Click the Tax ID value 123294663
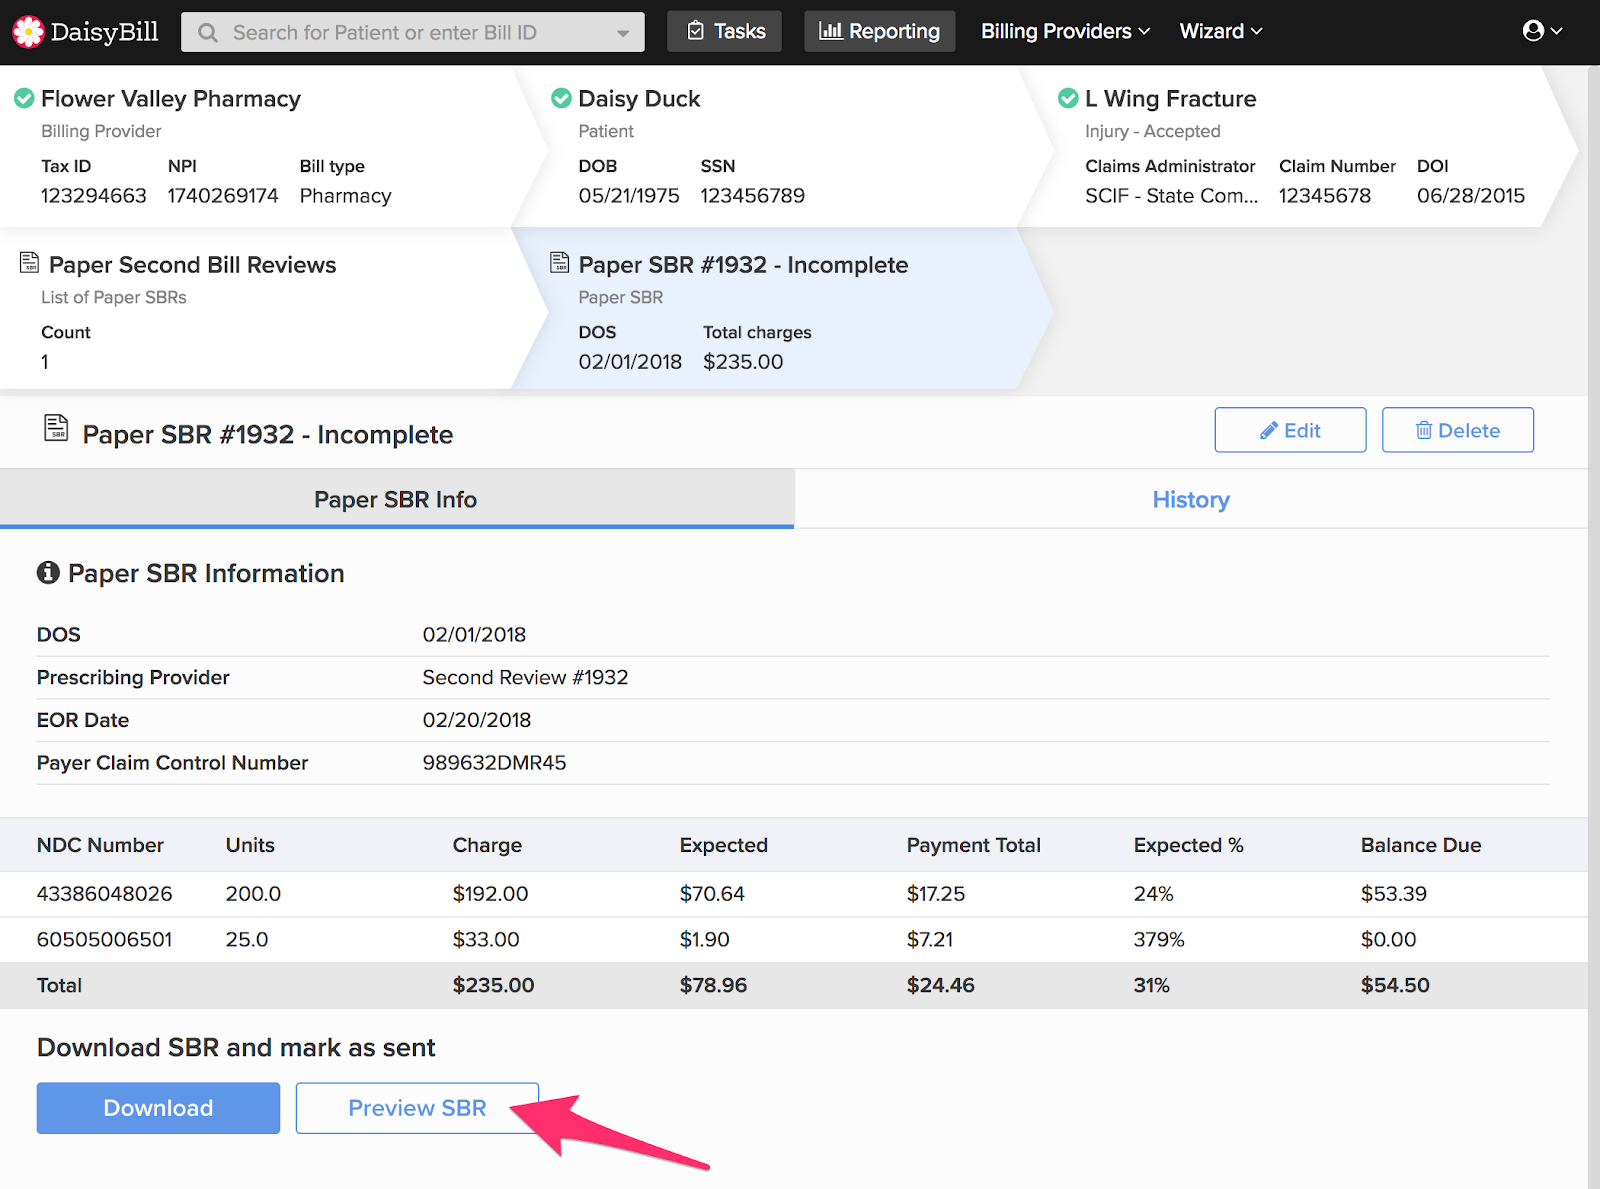The image size is (1600, 1189). [94, 195]
